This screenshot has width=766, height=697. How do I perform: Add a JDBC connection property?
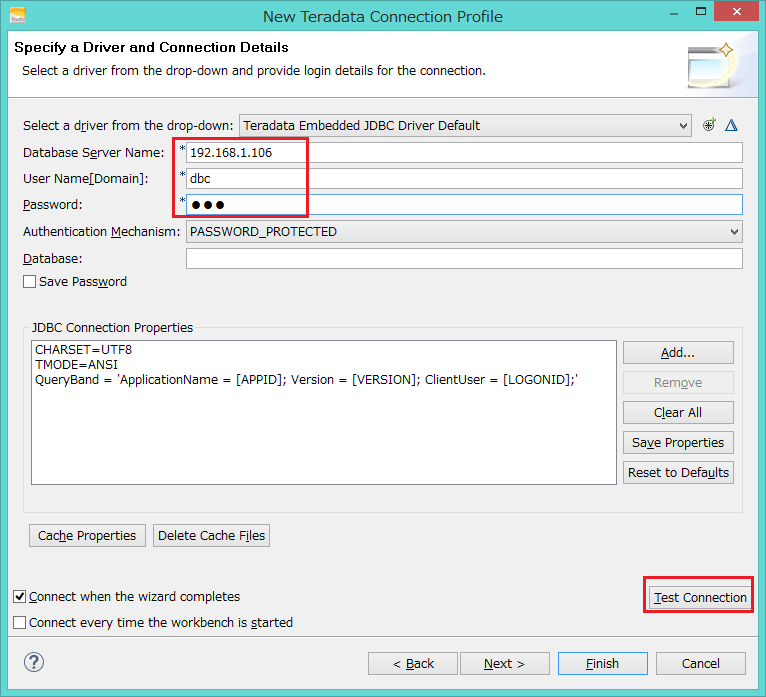[x=678, y=353]
